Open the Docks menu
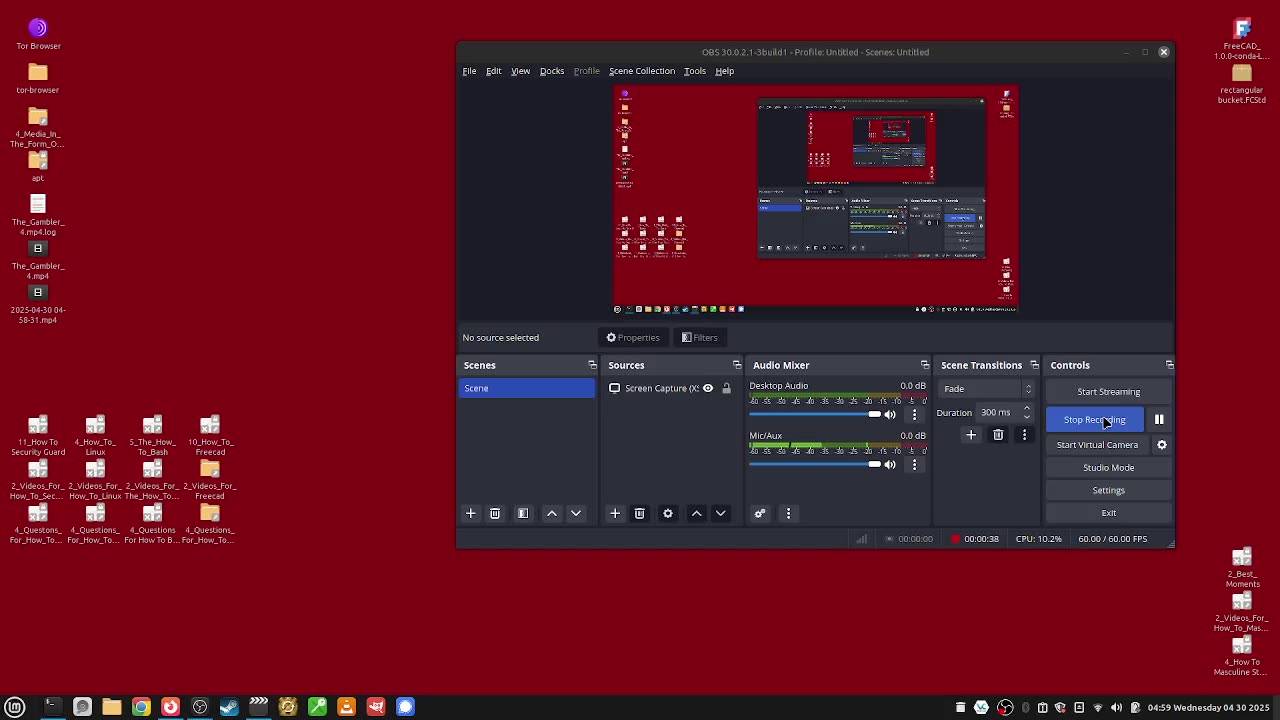Screen dimensions: 1280x720 [552, 71]
